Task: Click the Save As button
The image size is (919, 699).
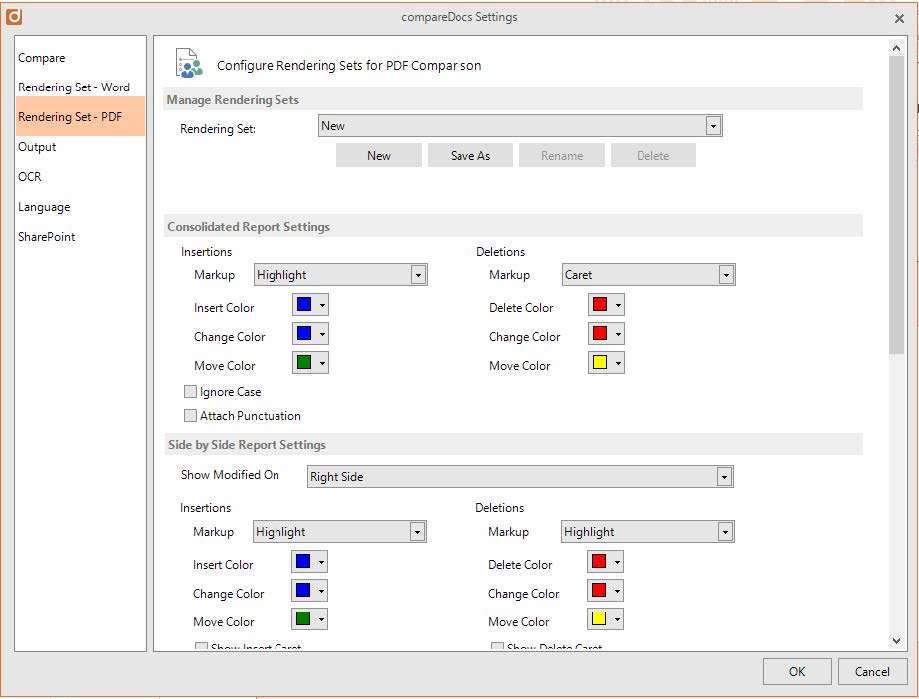Action: [470, 155]
